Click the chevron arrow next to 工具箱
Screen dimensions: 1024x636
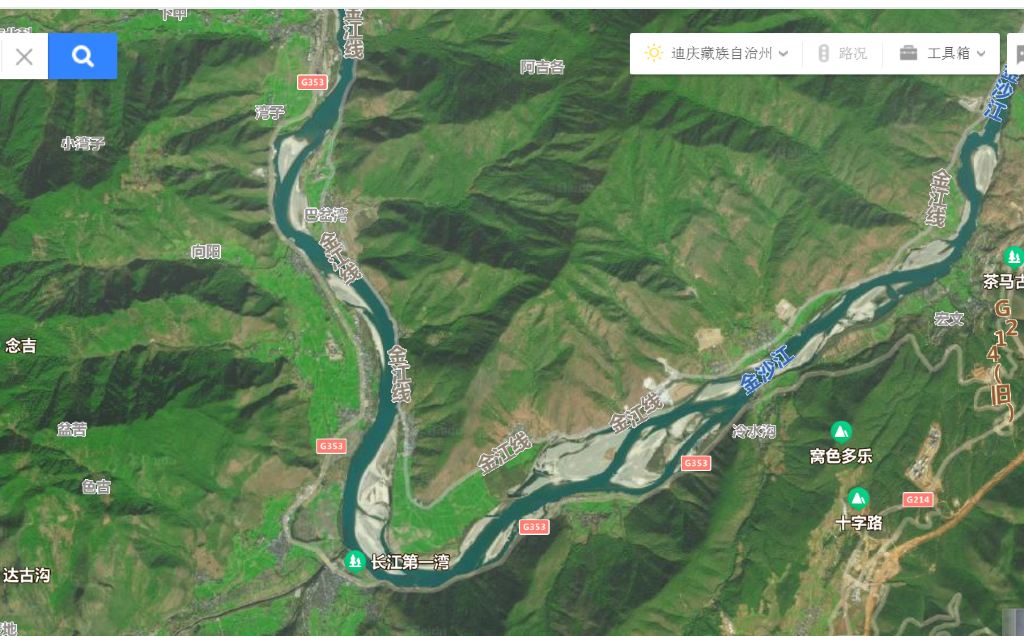click(x=981, y=54)
